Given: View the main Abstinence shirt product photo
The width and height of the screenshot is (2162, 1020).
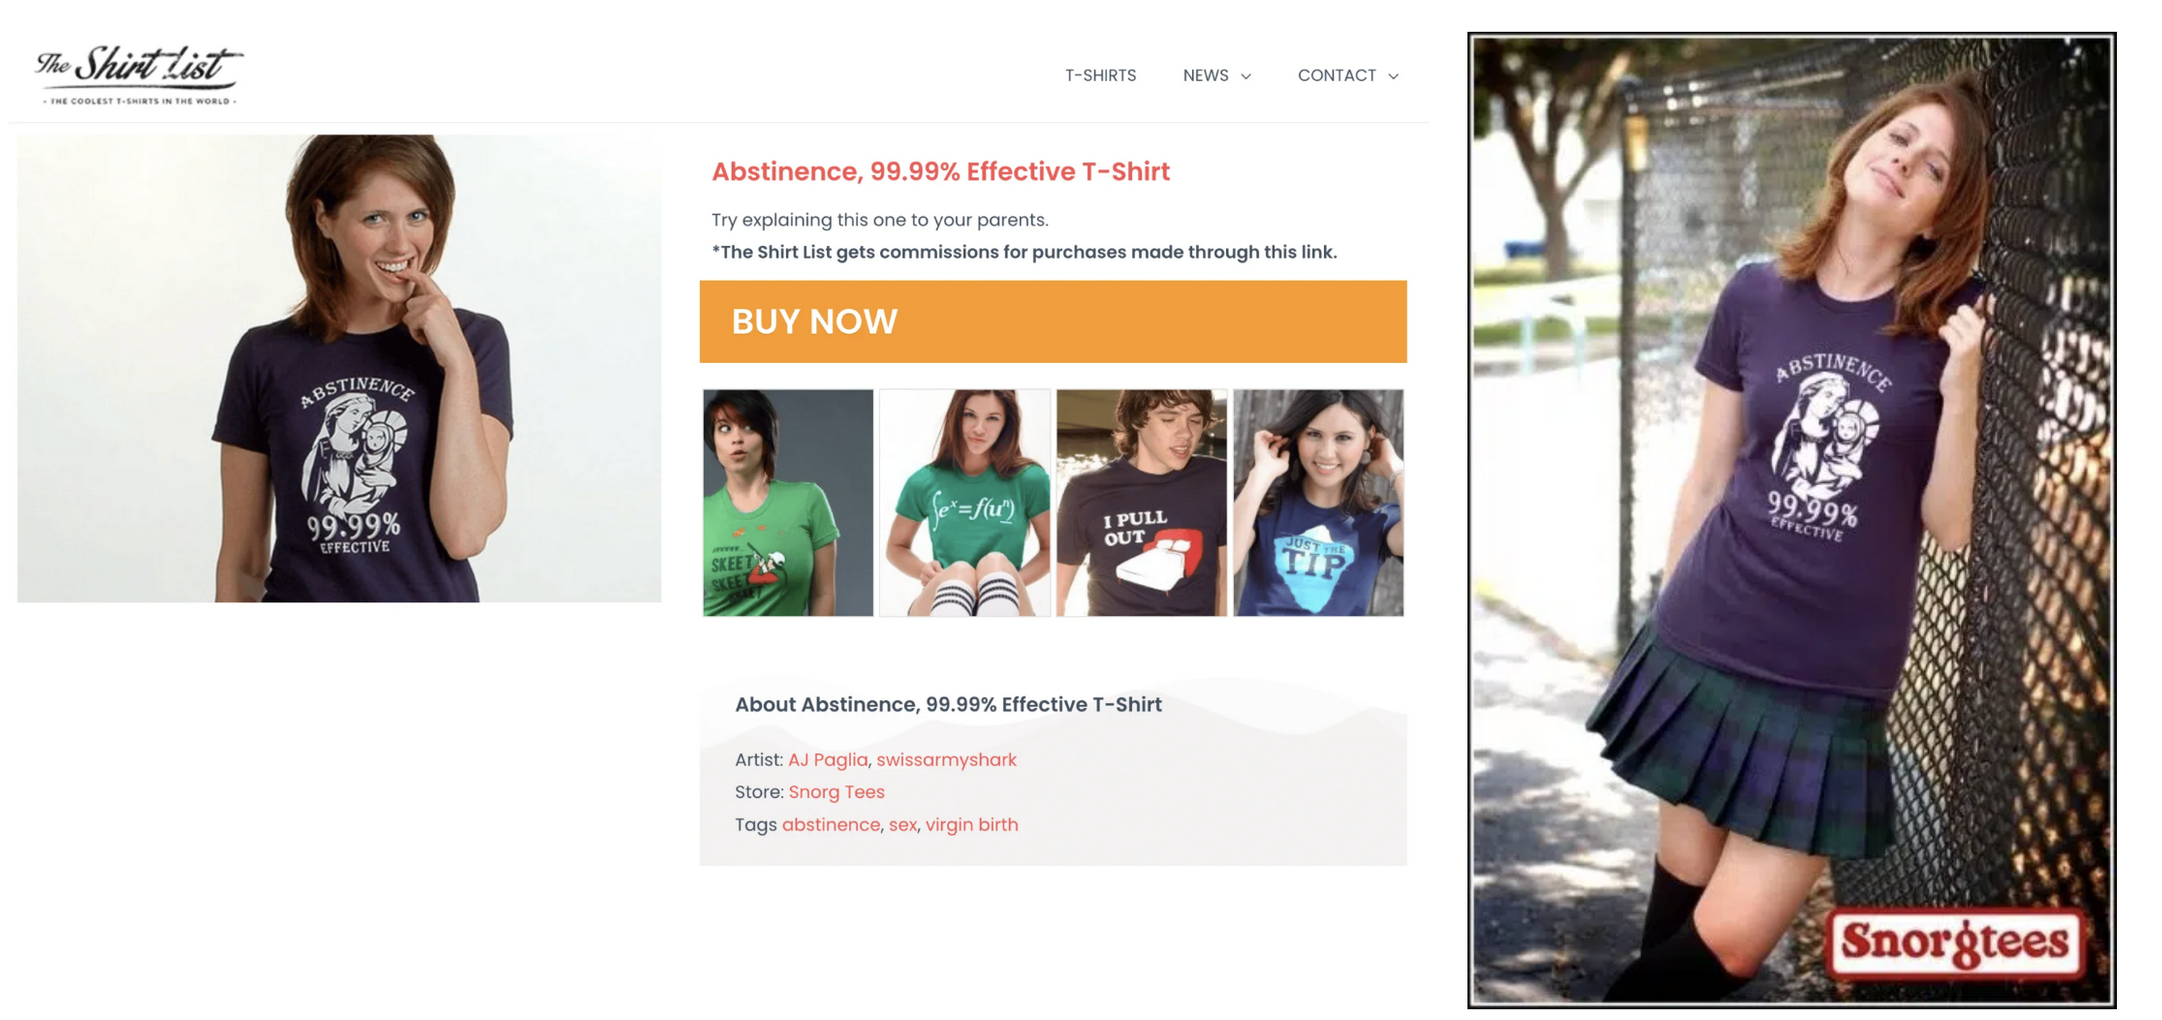Looking at the screenshot, I should tap(339, 368).
